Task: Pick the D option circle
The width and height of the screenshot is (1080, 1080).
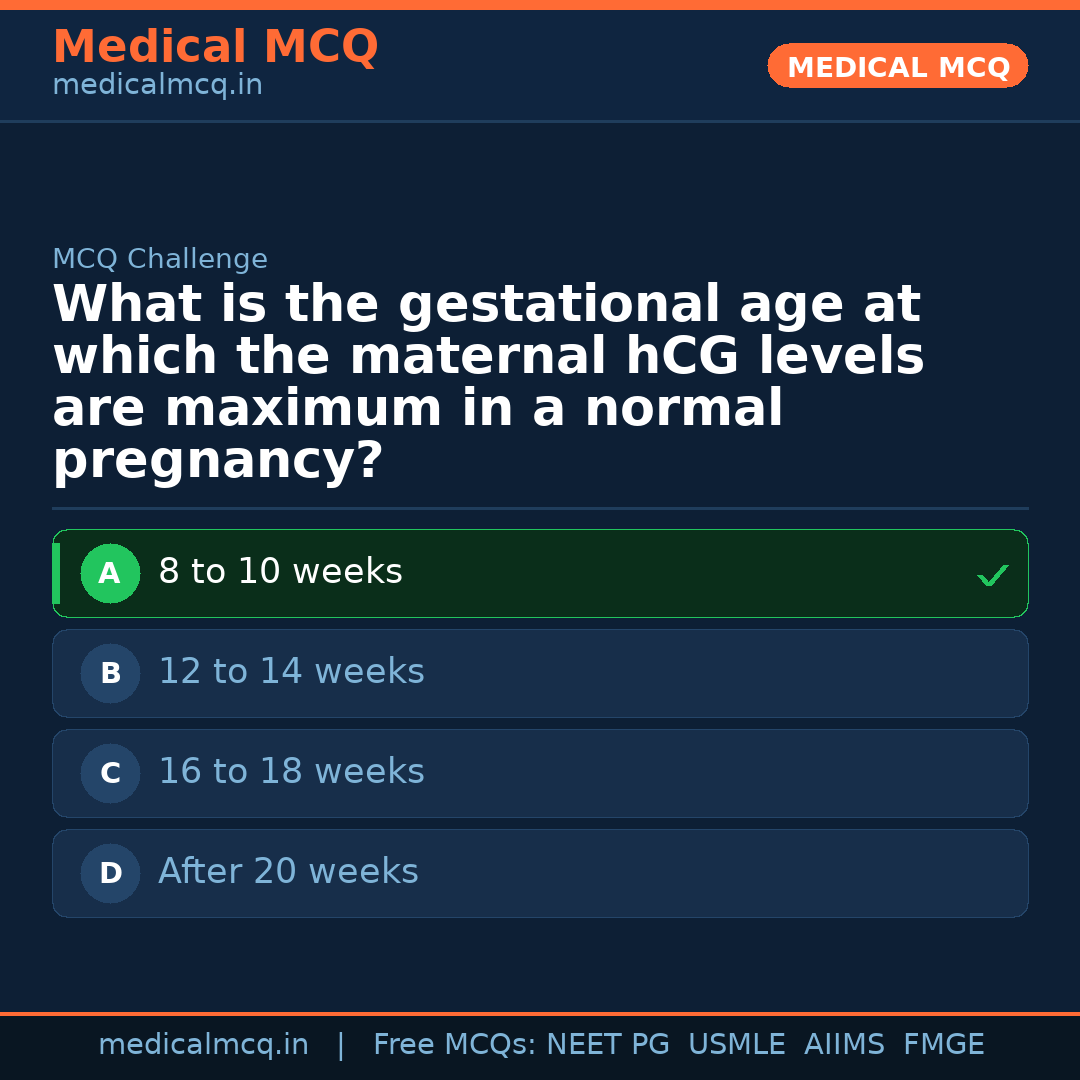Action: tap(110, 874)
